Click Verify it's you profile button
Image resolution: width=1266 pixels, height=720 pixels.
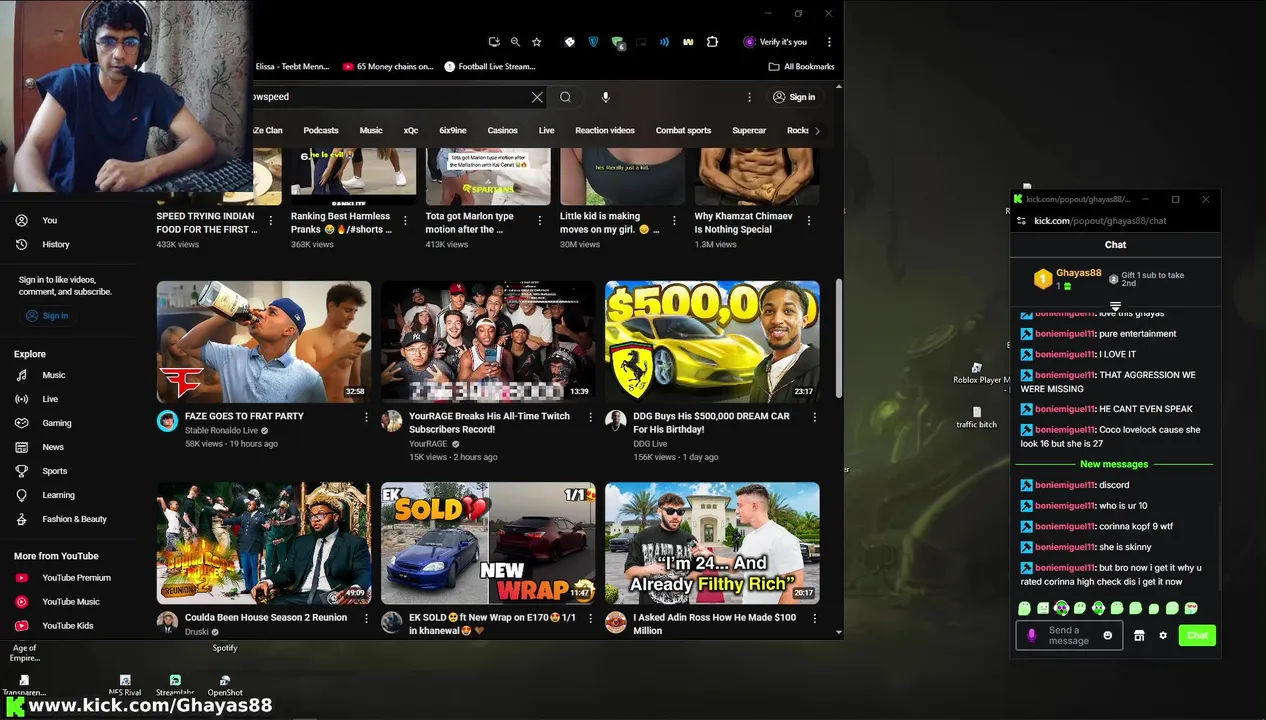775,42
